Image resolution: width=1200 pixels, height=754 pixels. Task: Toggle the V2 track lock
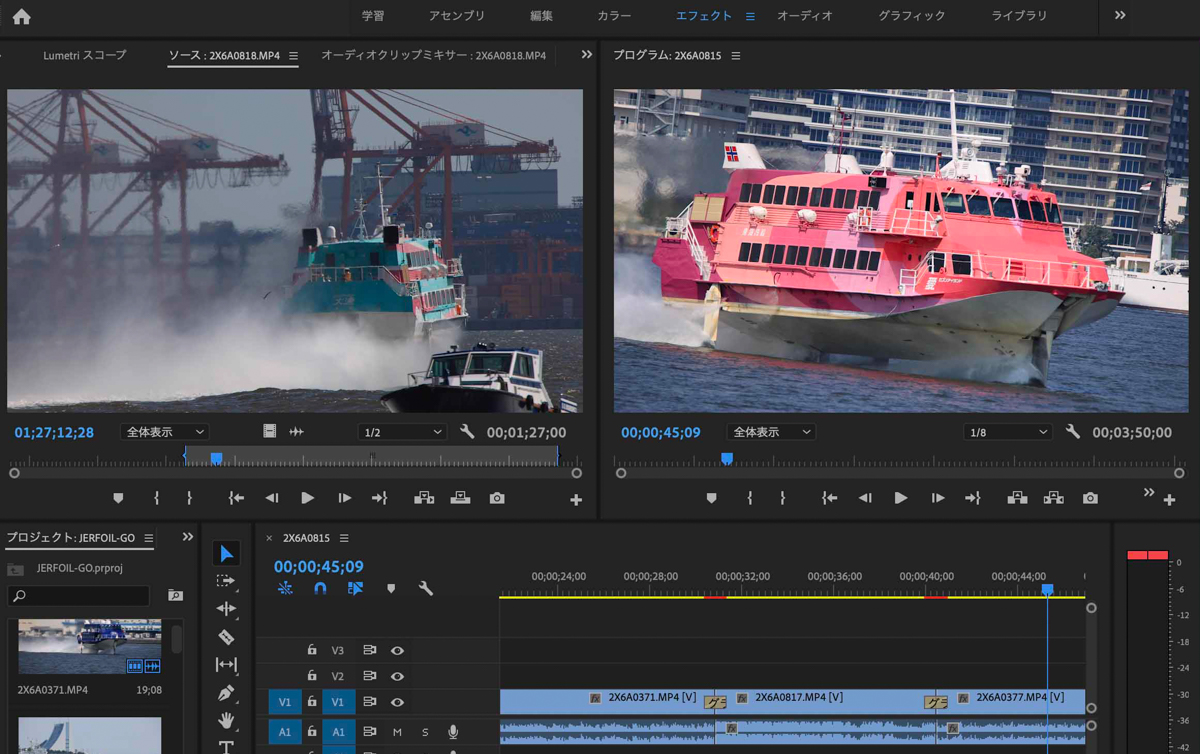(312, 676)
